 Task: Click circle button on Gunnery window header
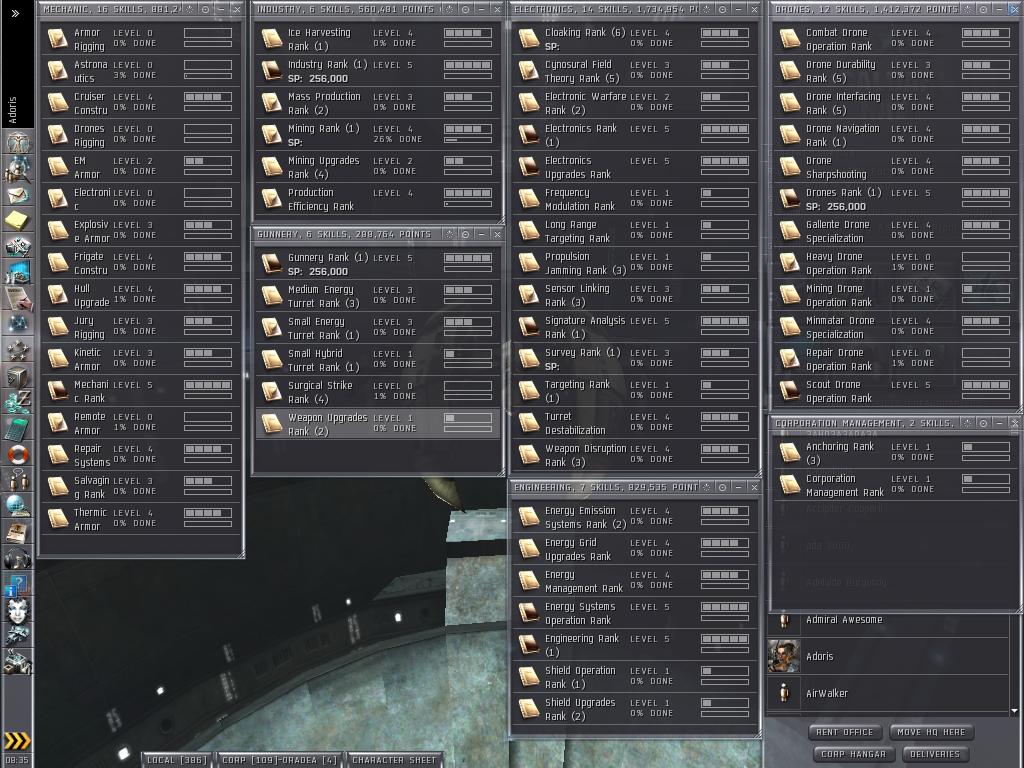[x=466, y=234]
